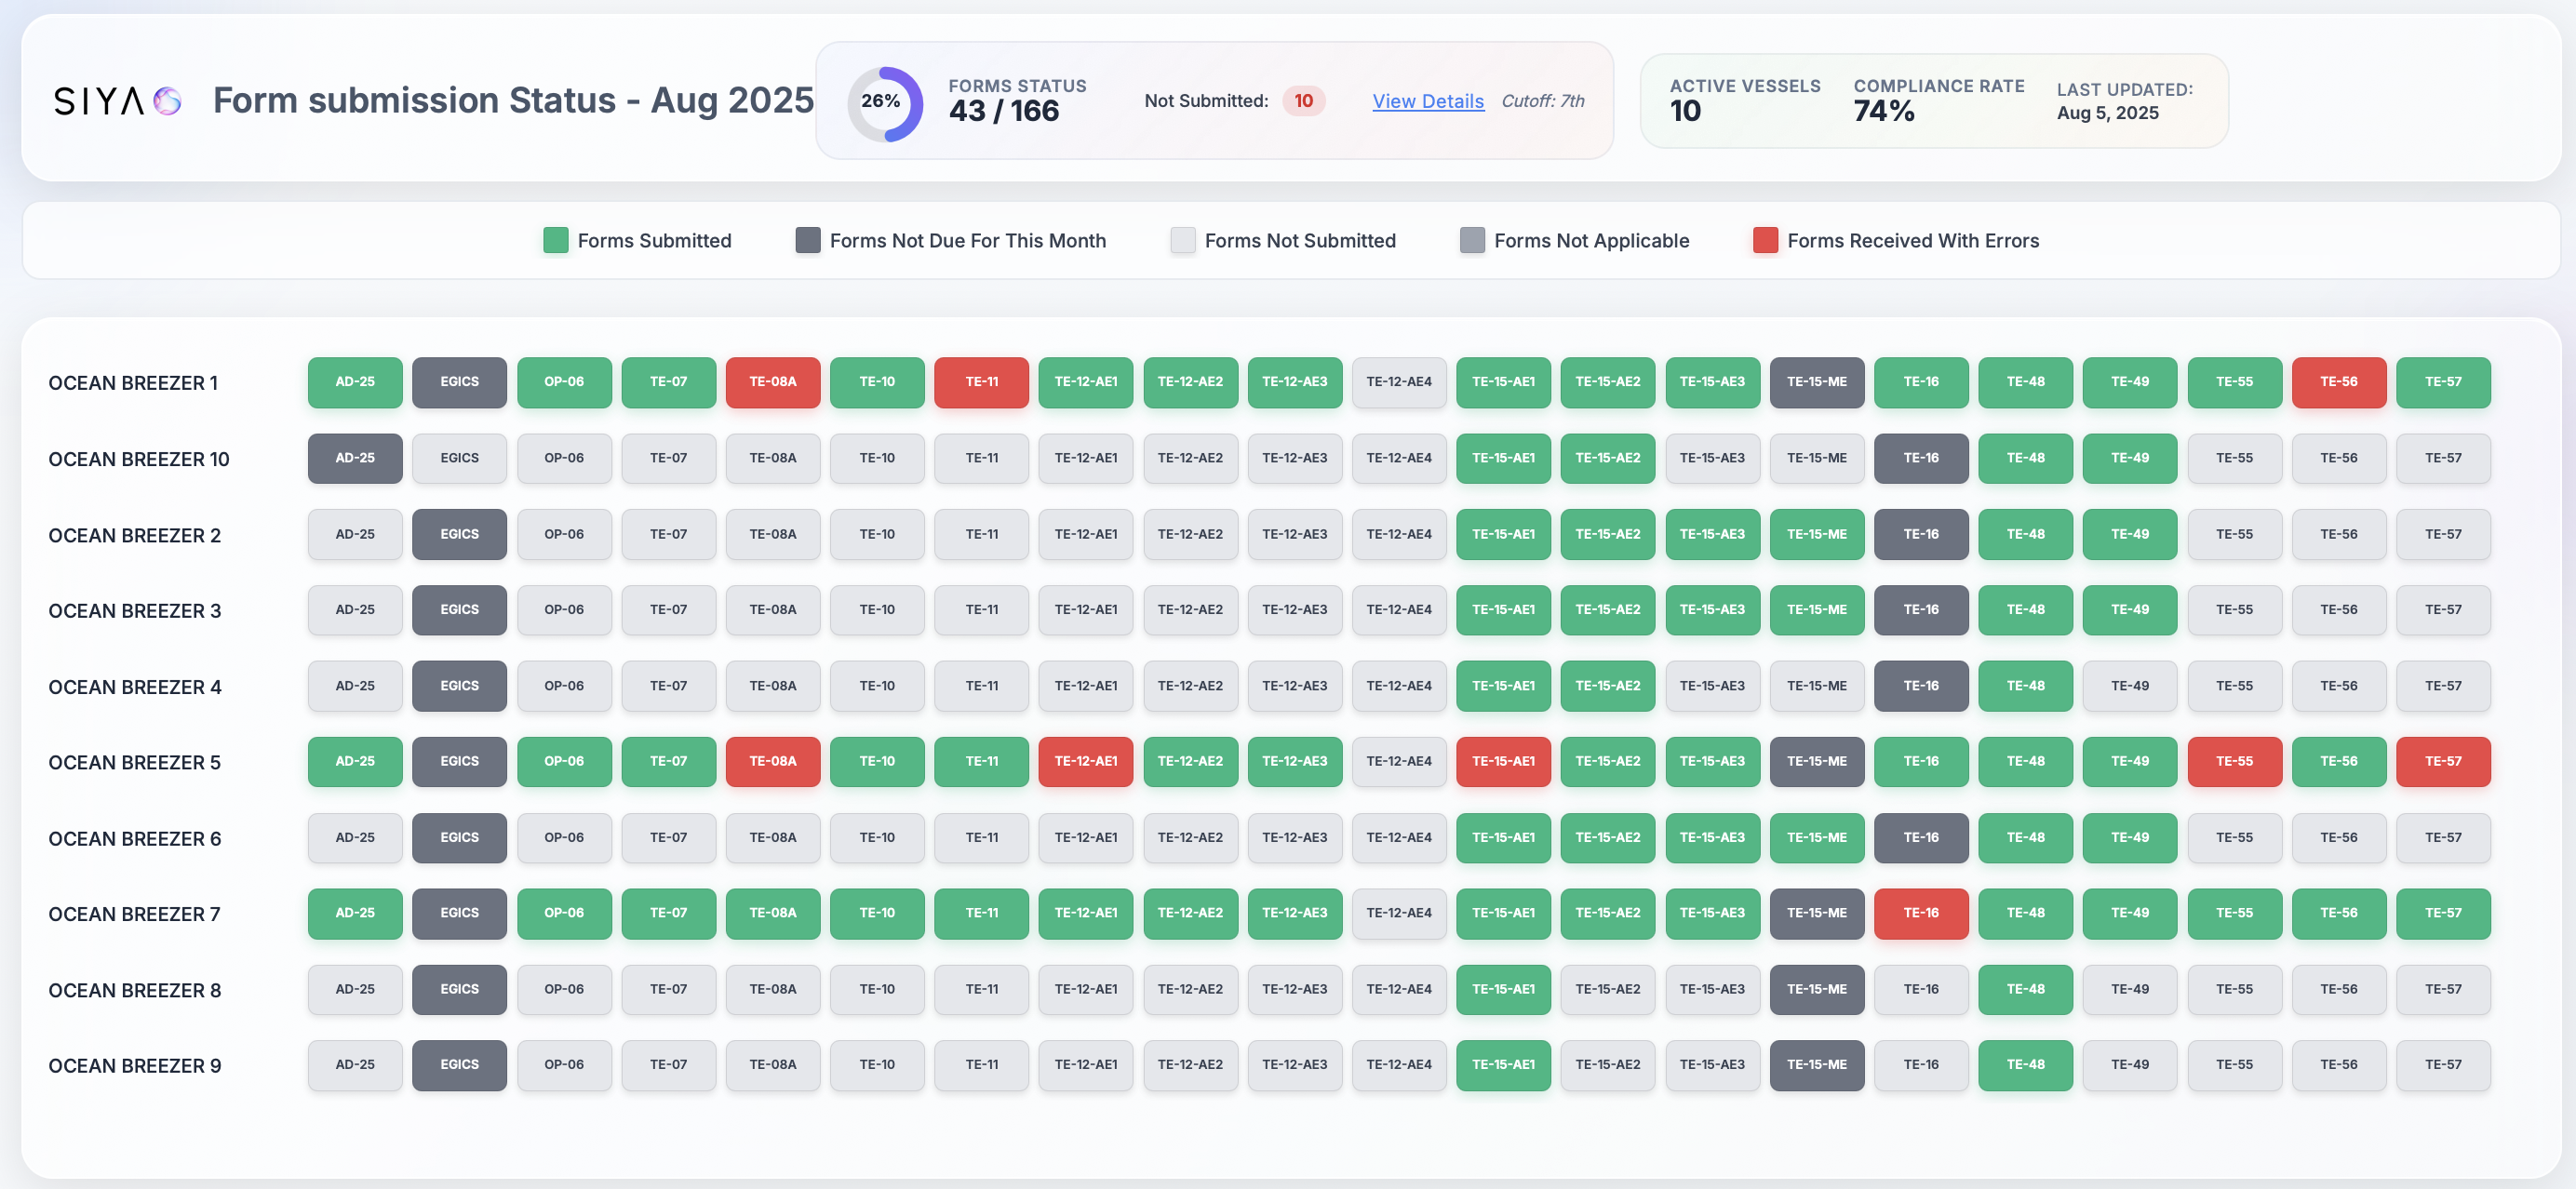
Task: Click the red Not Submitted count badge
Action: [x=1305, y=101]
